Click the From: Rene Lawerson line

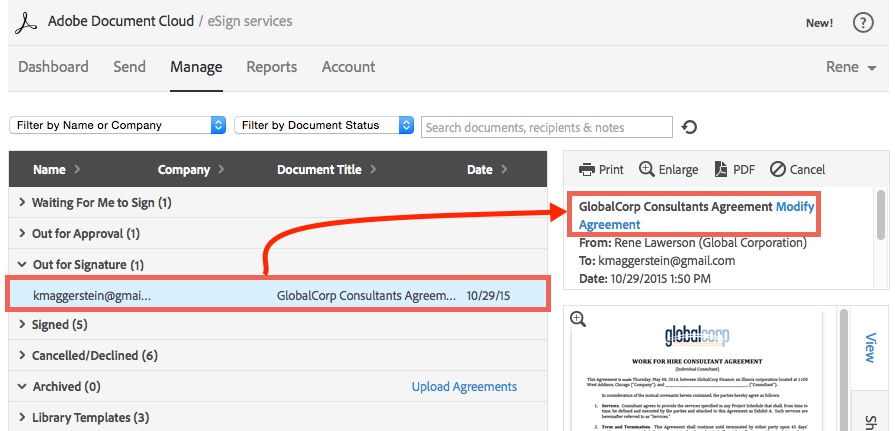tap(693, 243)
